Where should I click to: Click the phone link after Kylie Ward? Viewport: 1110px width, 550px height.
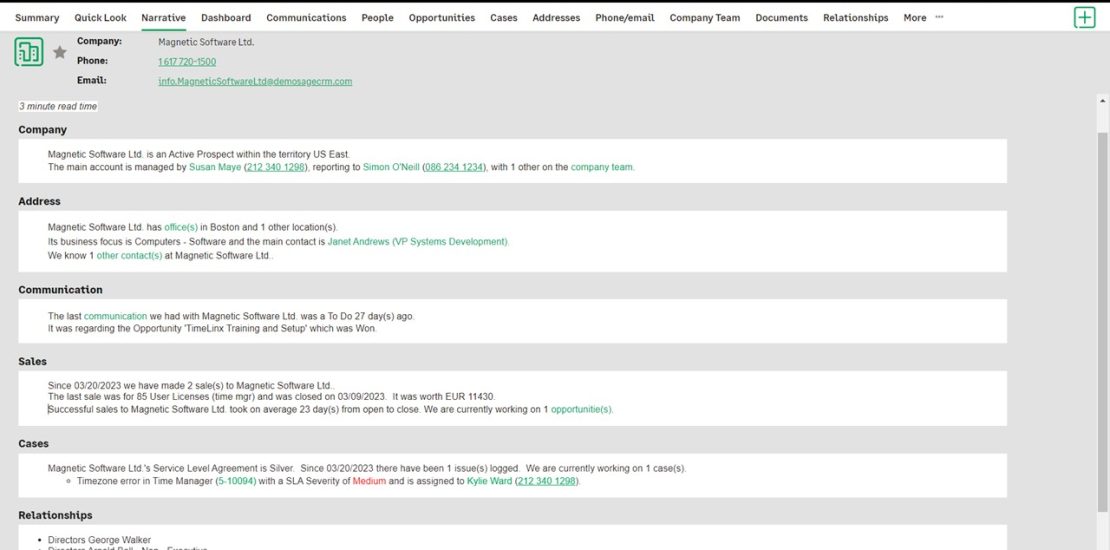(x=548, y=481)
